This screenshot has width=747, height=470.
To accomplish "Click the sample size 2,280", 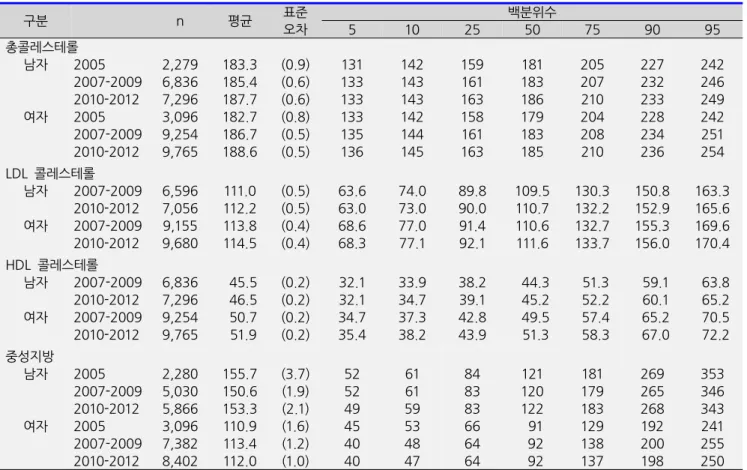I will (180, 374).
